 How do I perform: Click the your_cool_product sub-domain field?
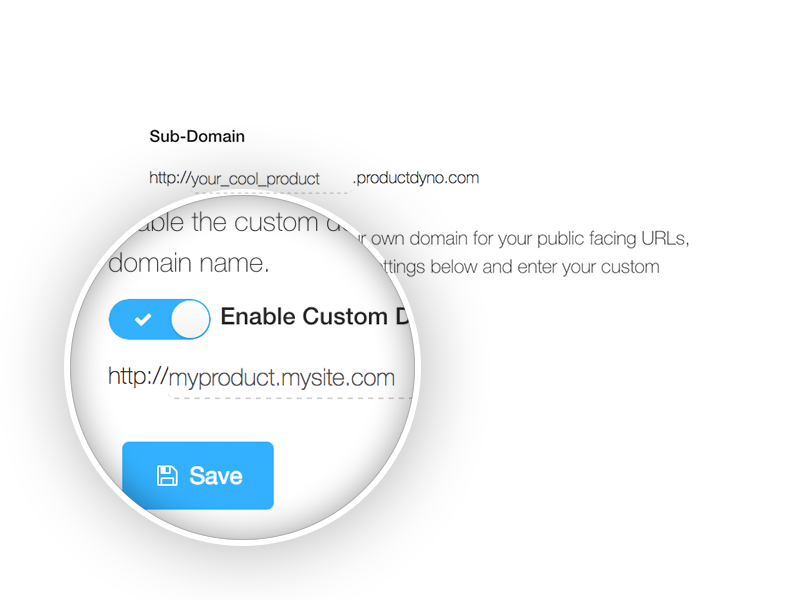click(256, 179)
